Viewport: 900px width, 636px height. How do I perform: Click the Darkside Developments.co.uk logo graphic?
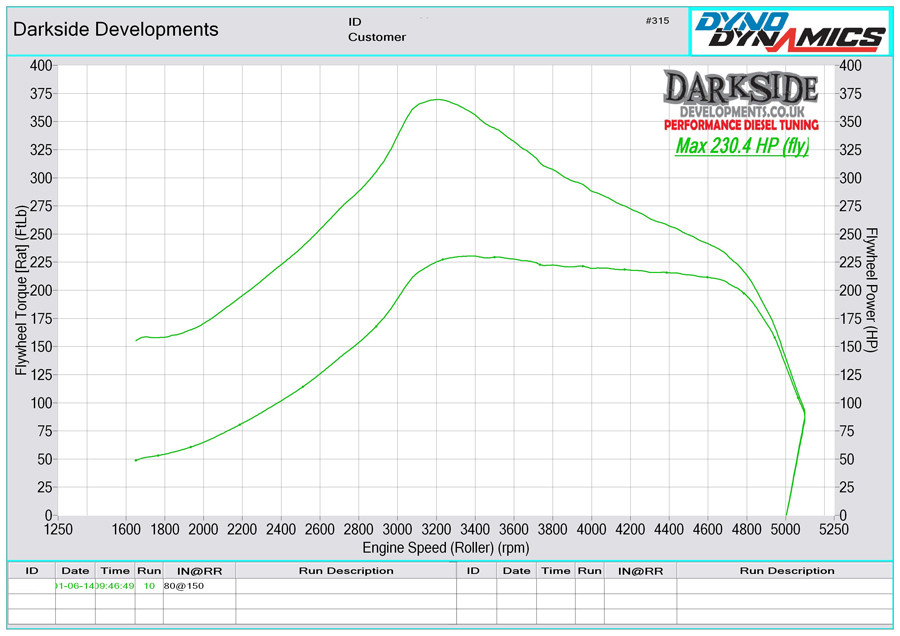741,101
